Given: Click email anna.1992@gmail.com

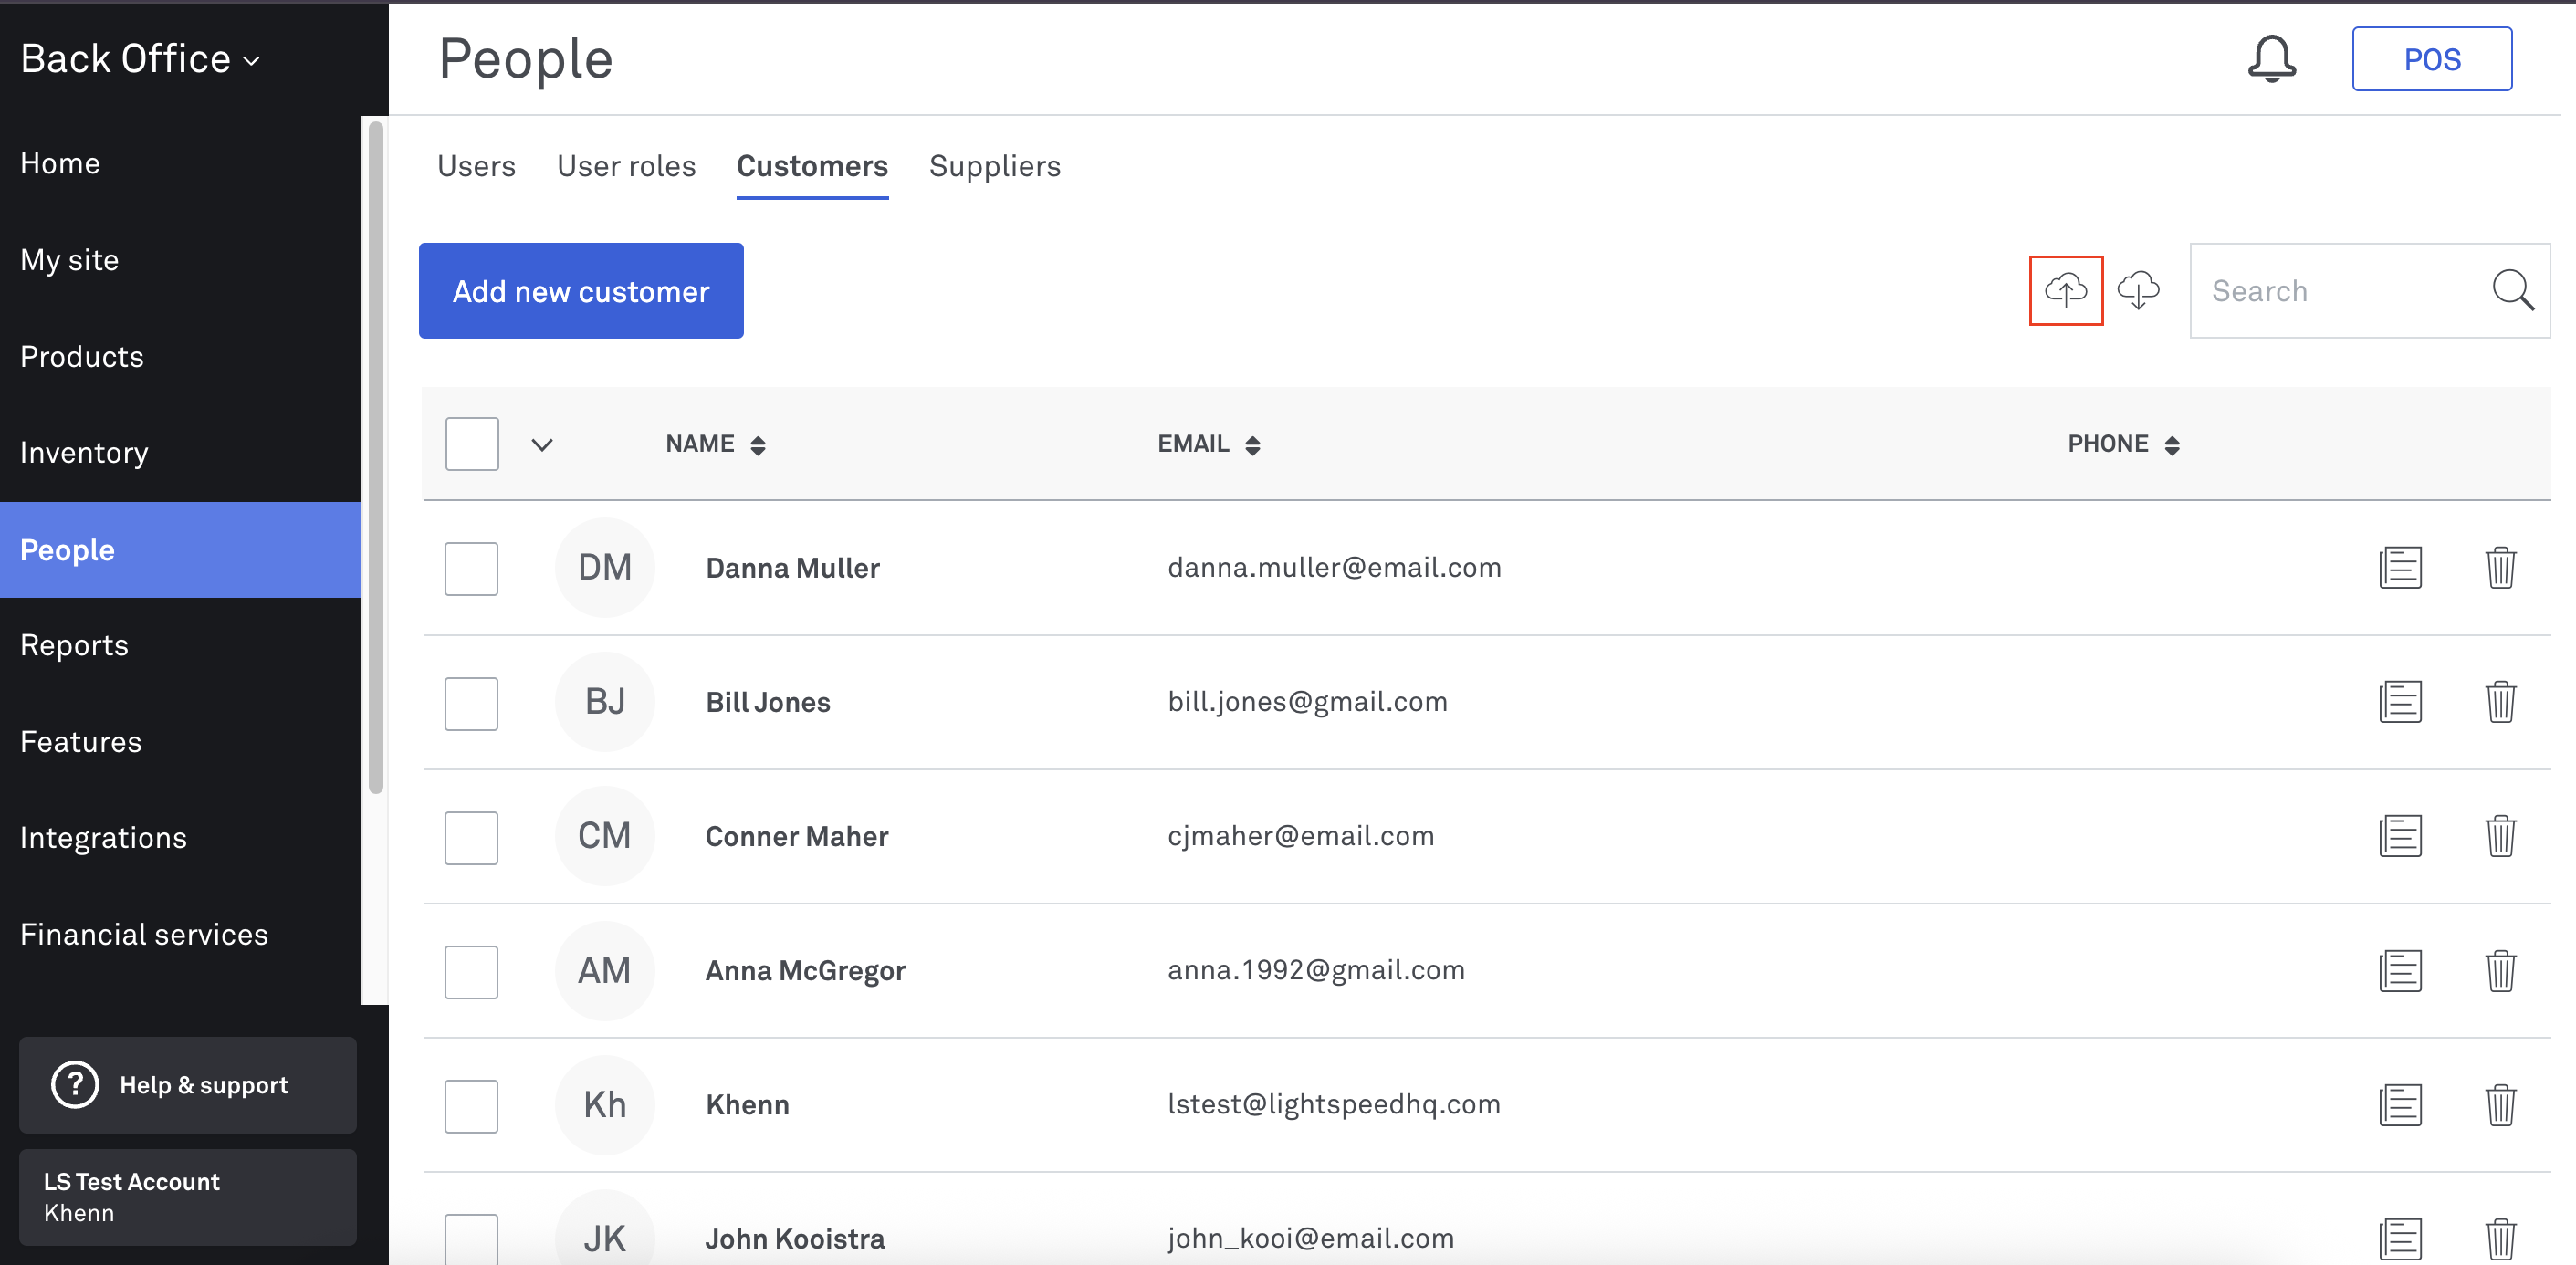Looking at the screenshot, I should [1316, 970].
